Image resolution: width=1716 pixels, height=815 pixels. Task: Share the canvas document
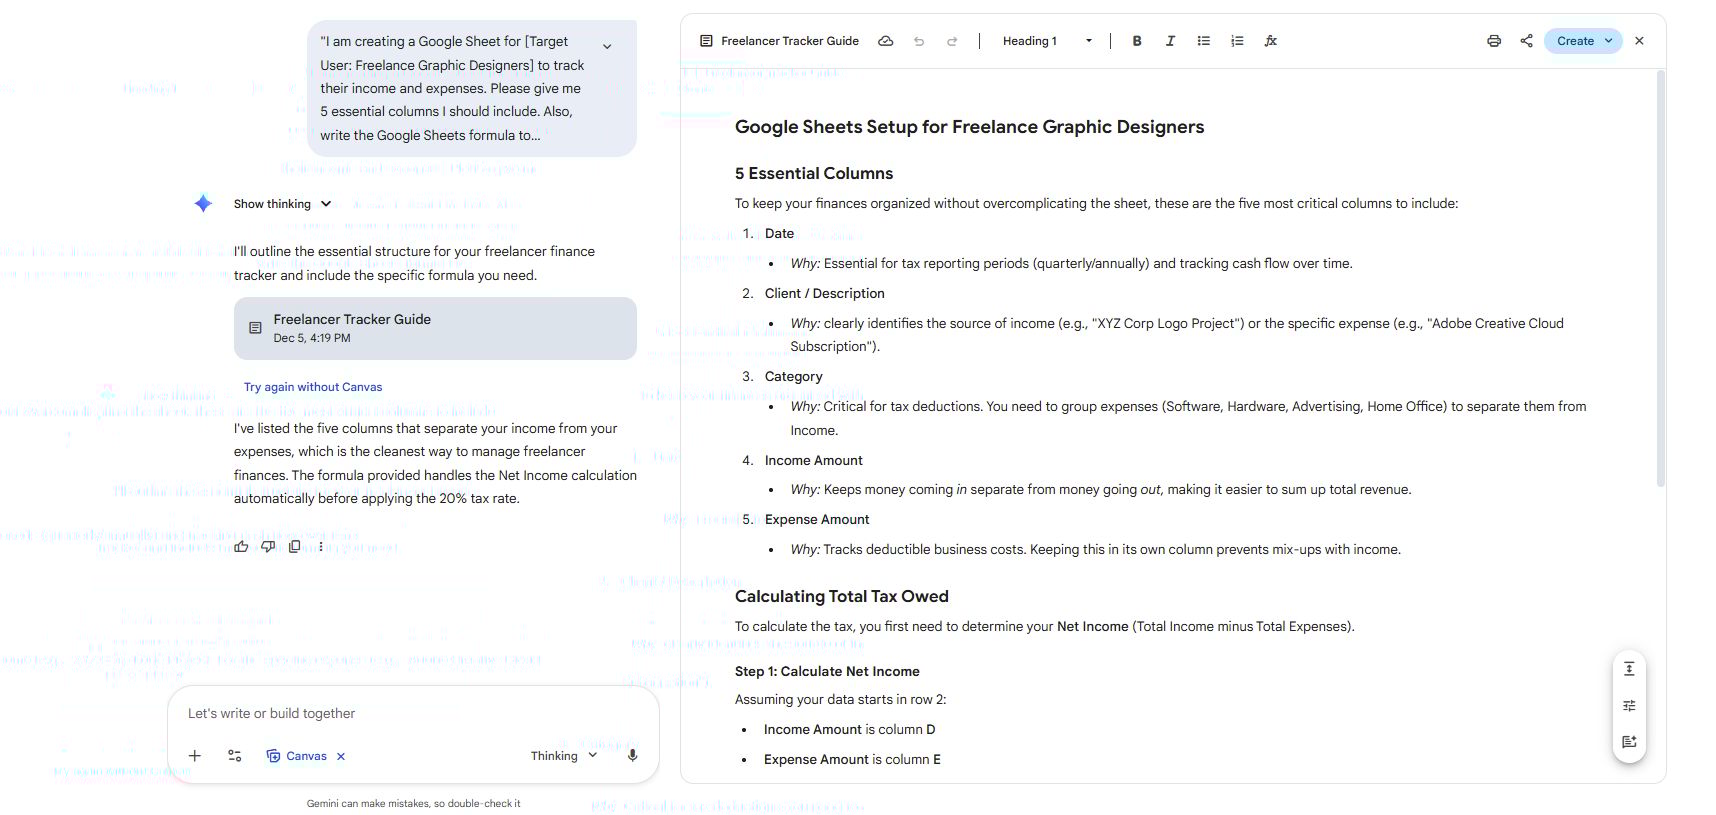1527,41
